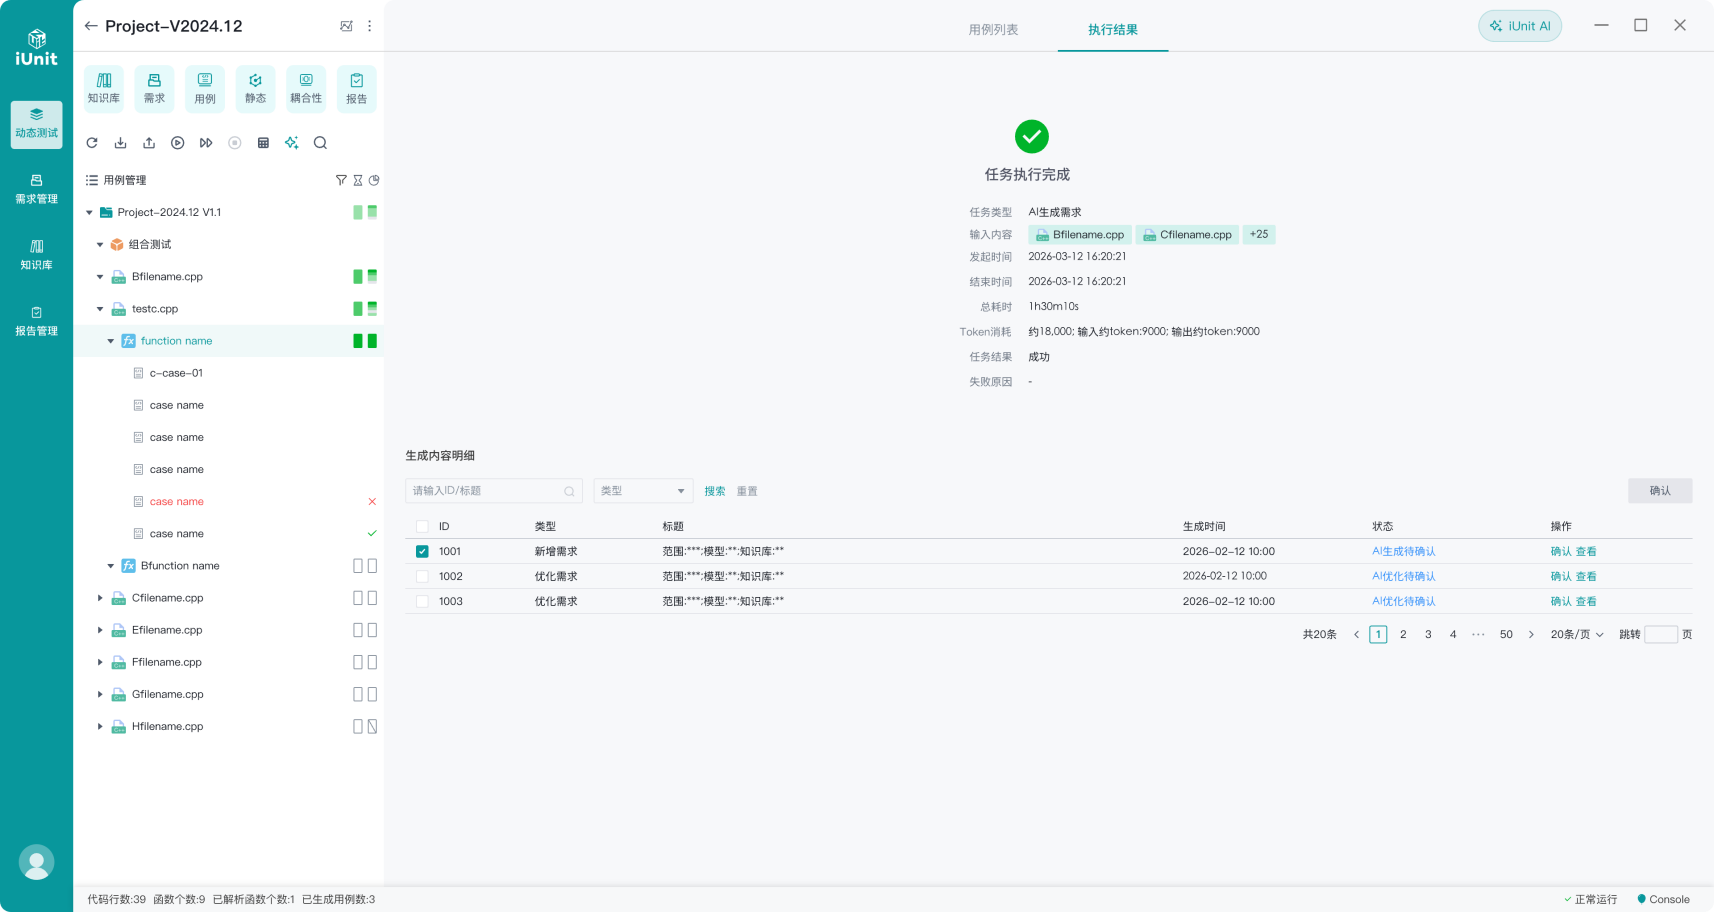Click the AI sparkle icon in the toolbar
Screen dimensions: 1714x912
point(292,143)
